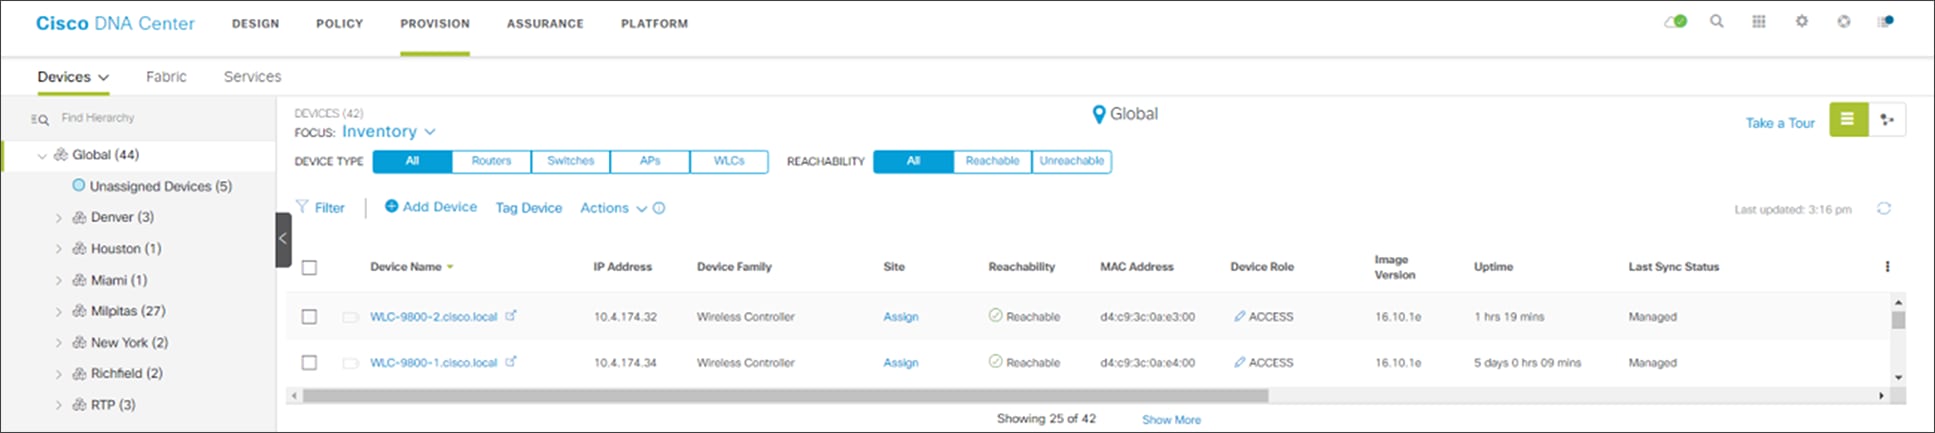This screenshot has height=433, width=1935.
Task: Click the Filter funnel icon
Action: (302, 206)
